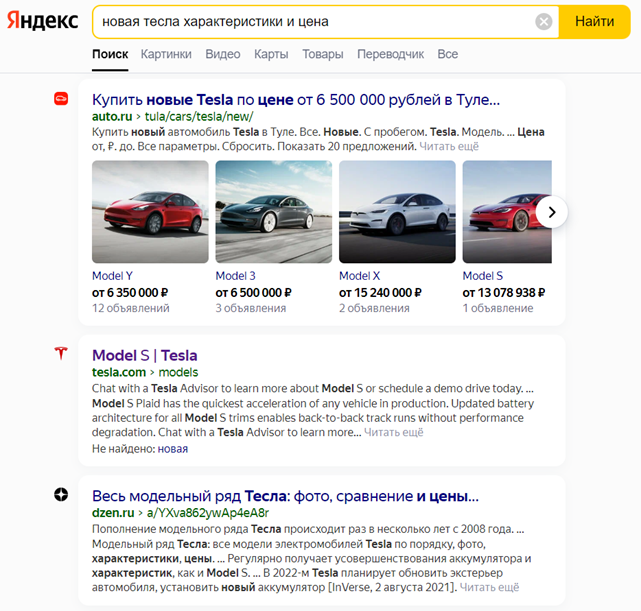Click the Tesla logo favicon
Screen dimensions: 641x611
[61, 353]
